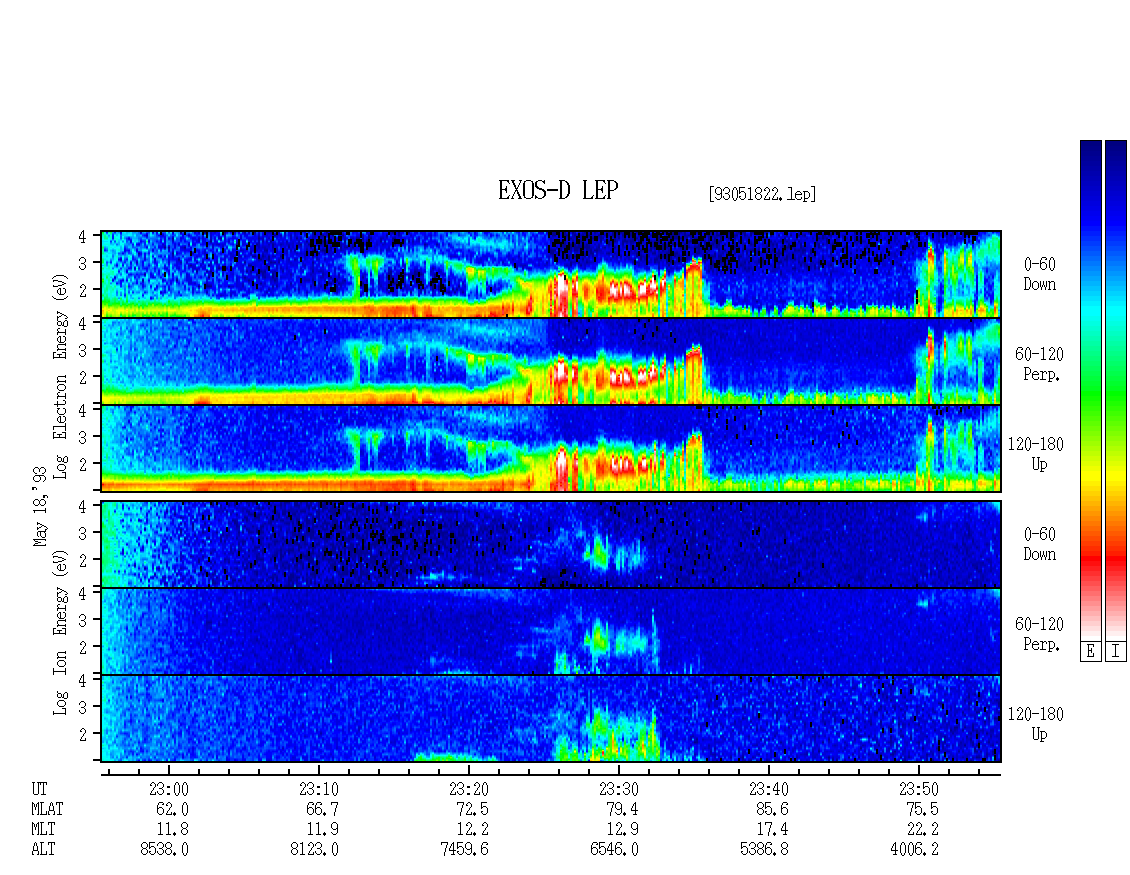Click the boxed I label under color bar
Viewport: 1130px width, 875px height.
(1116, 651)
